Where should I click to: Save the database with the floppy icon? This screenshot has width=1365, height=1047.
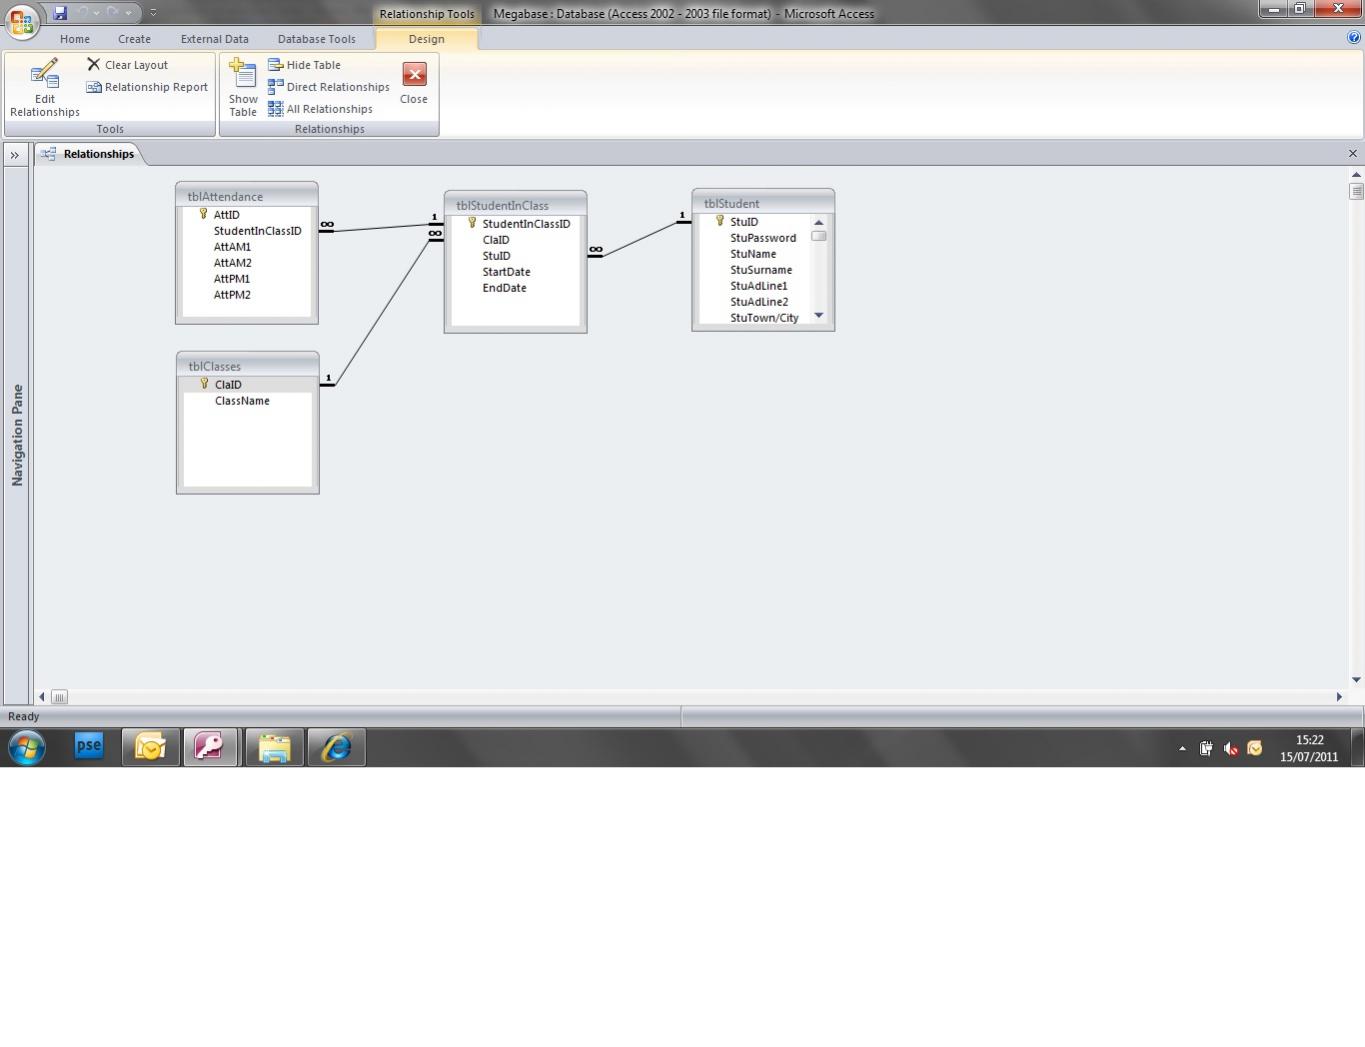60,13
